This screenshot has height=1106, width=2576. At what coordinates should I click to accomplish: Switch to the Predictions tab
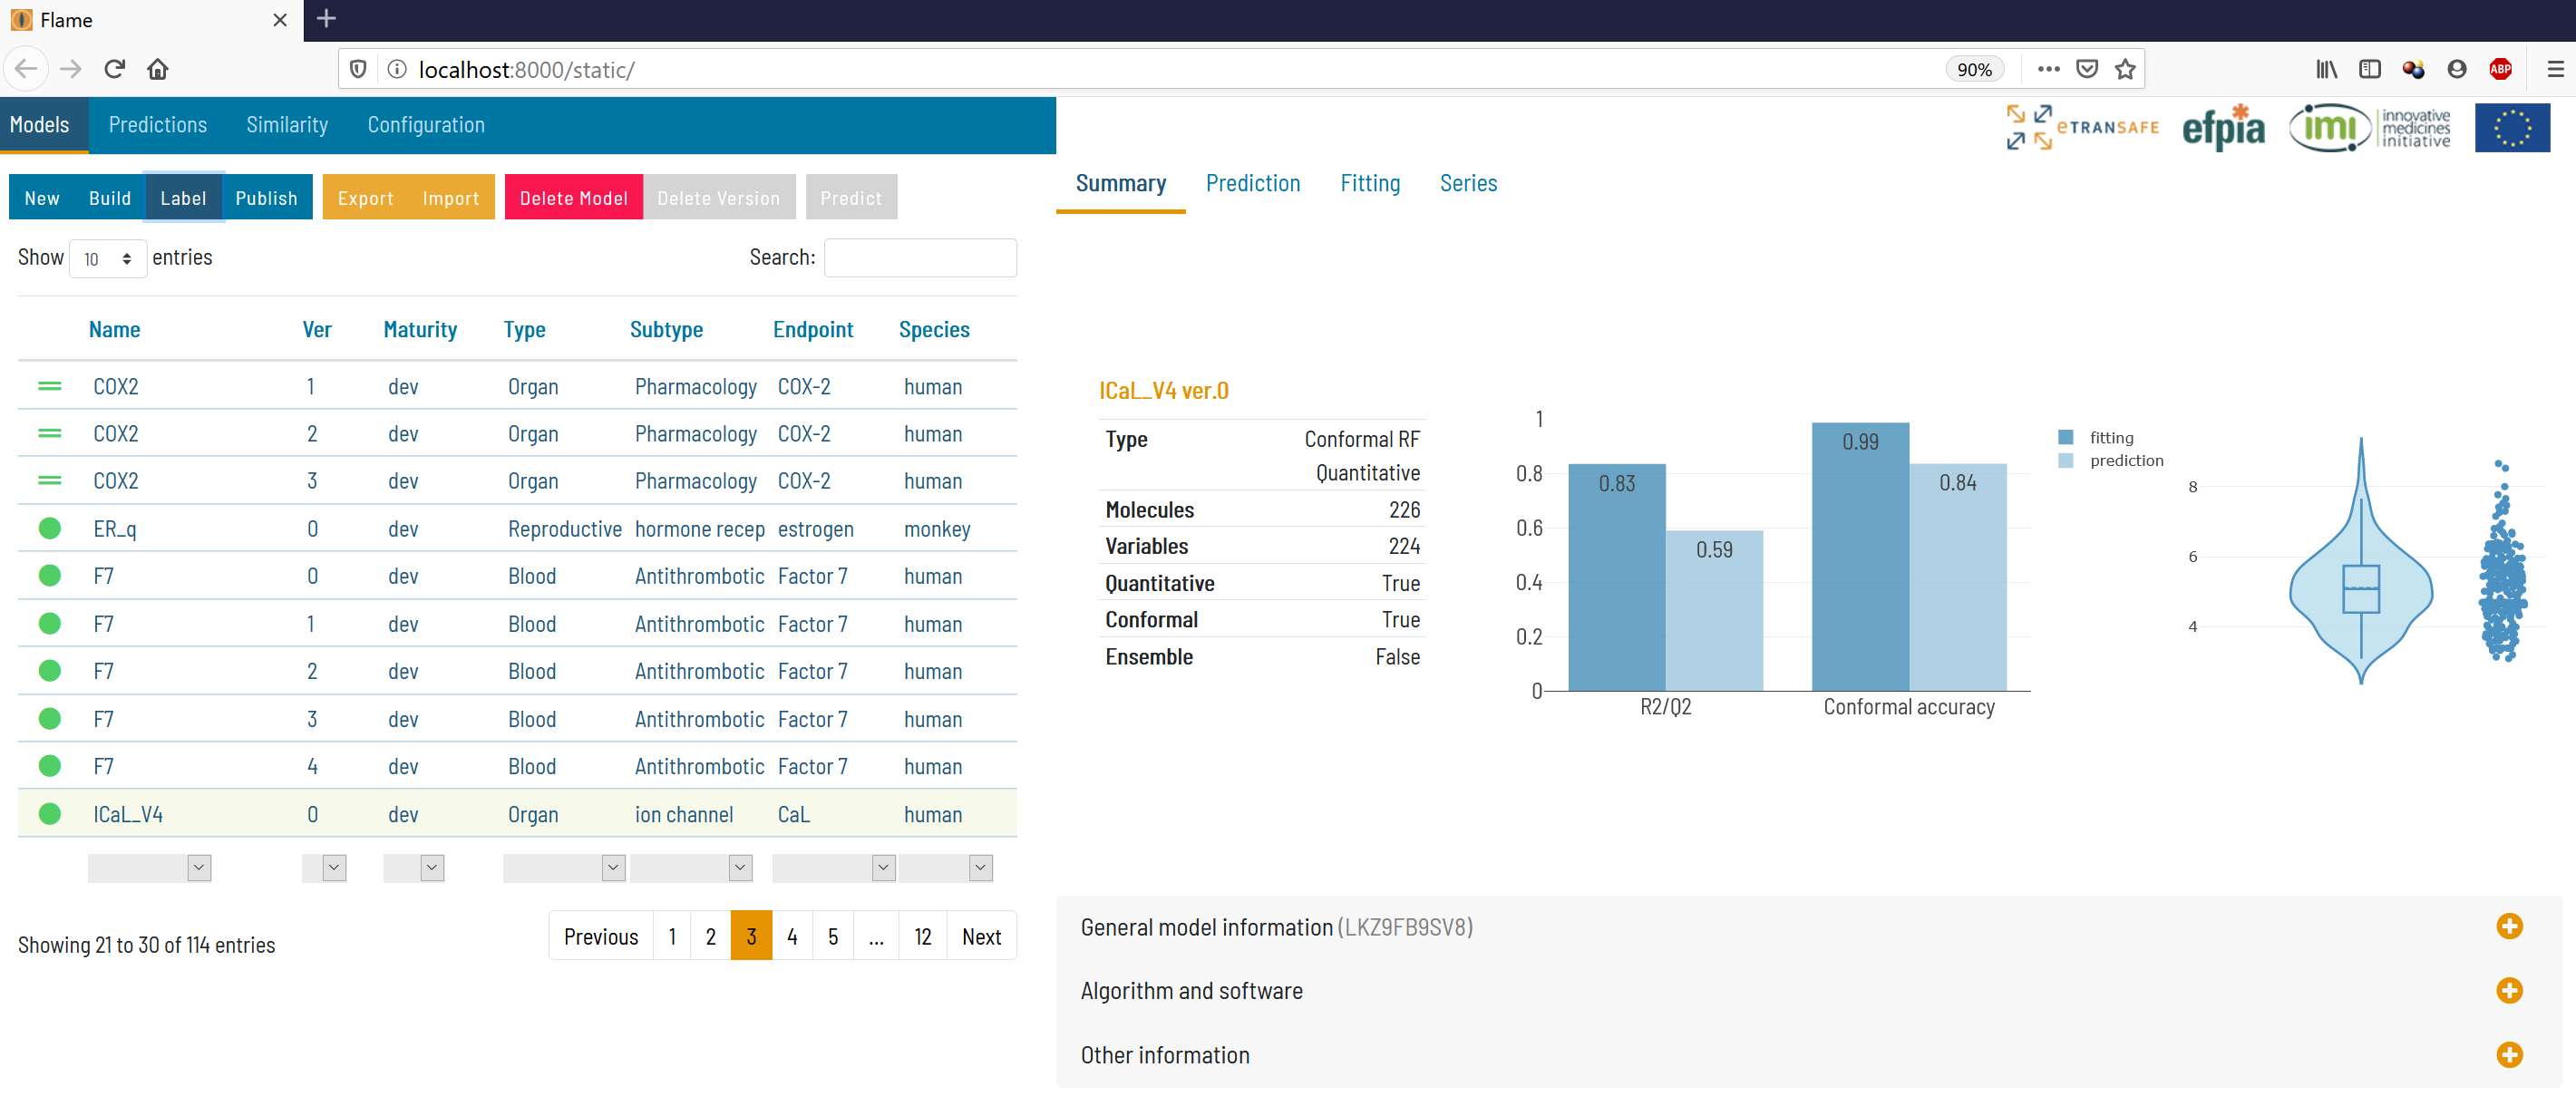pyautogui.click(x=158, y=125)
